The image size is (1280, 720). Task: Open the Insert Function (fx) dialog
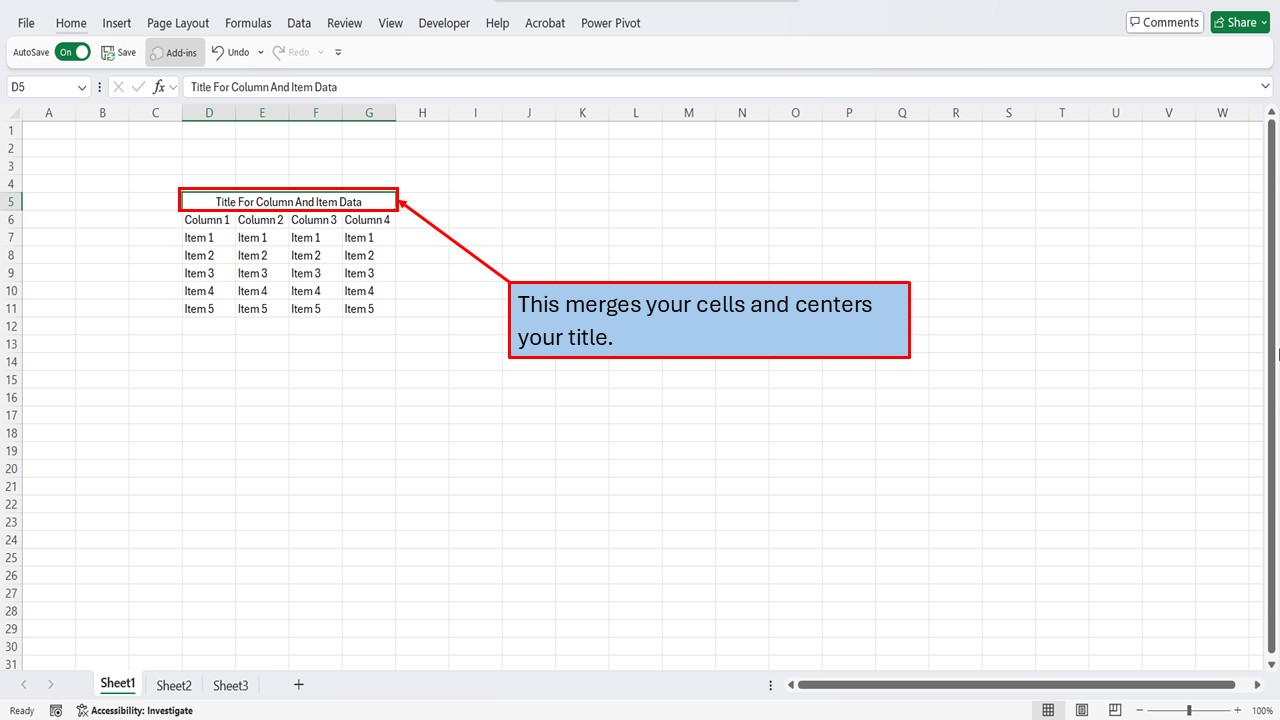tap(160, 87)
